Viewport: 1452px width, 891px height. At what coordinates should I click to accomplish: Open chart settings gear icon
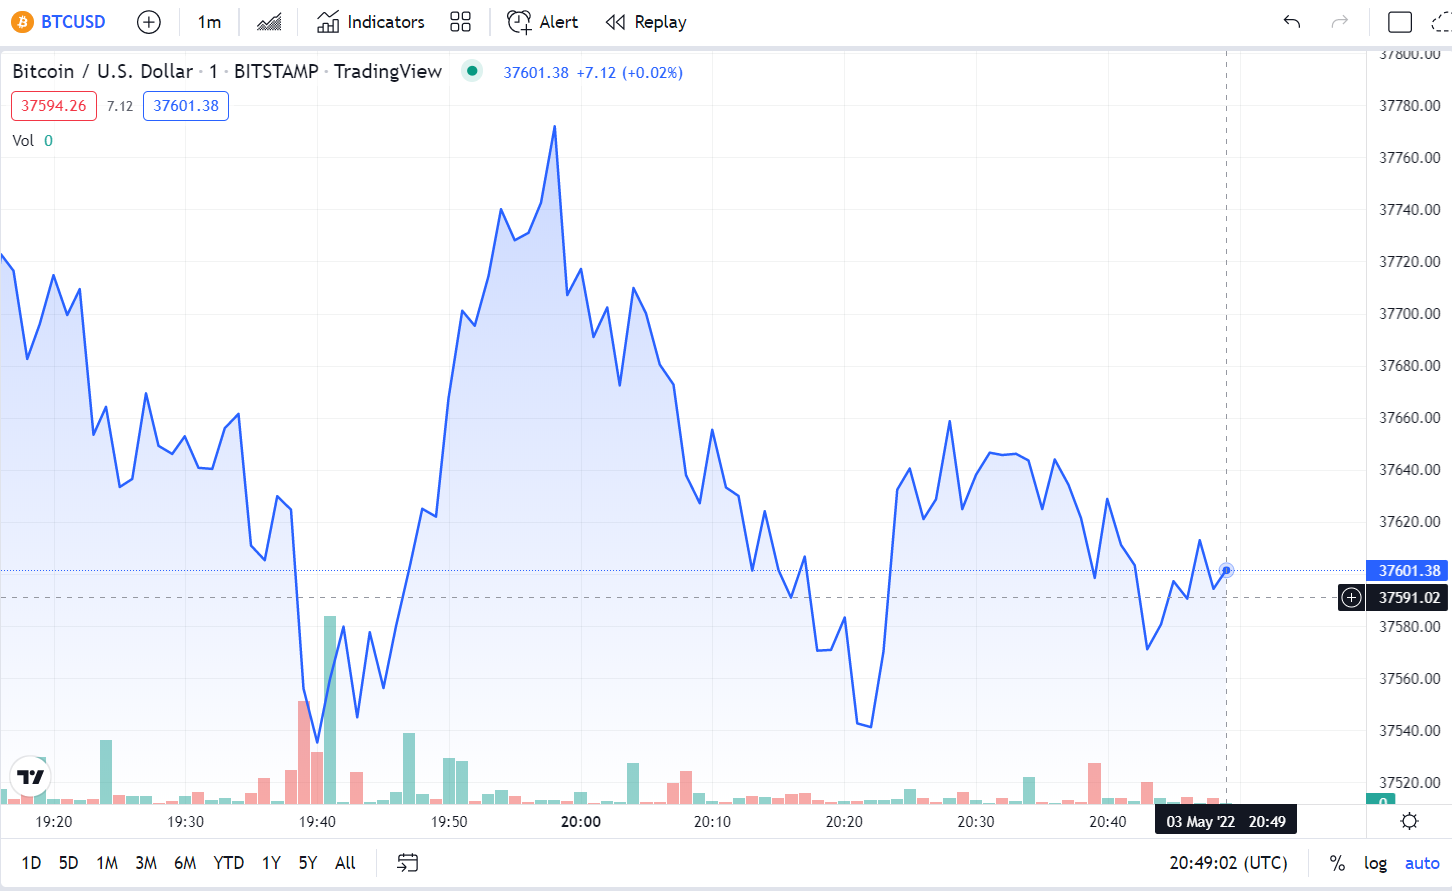pos(1410,821)
